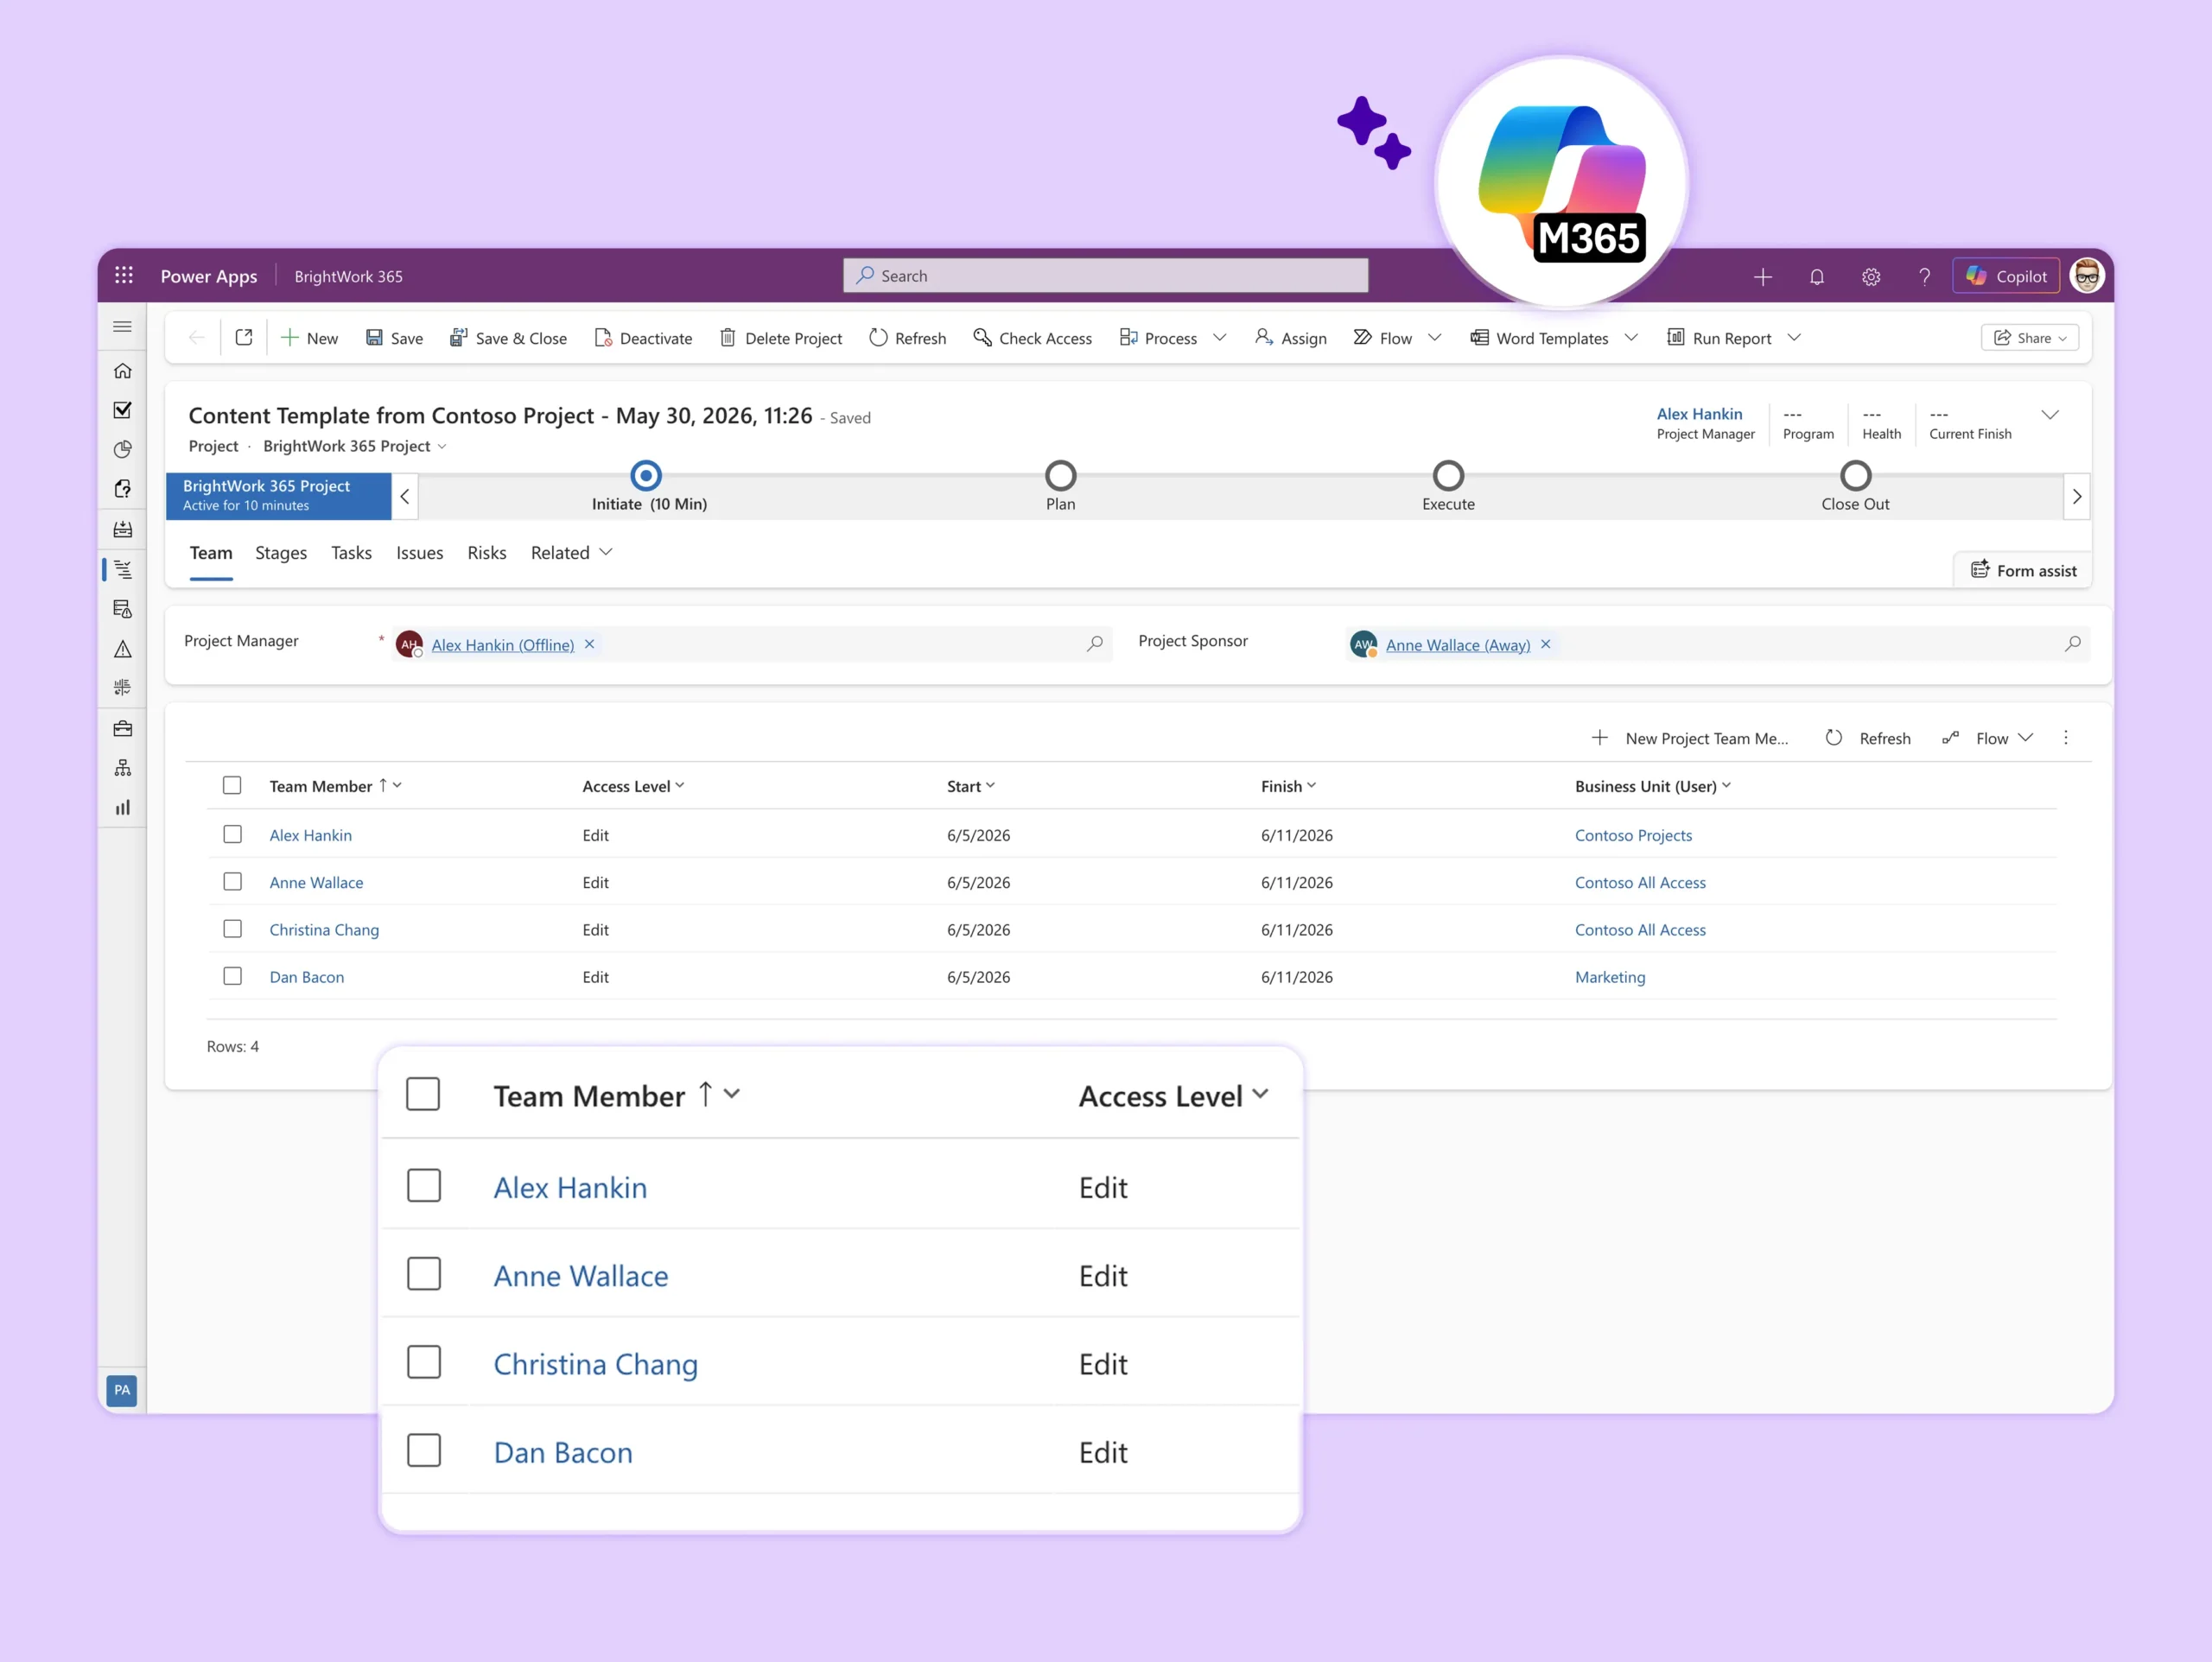
Task: Toggle select-all checkbox in enlarged grid
Action: pyautogui.click(x=423, y=1094)
